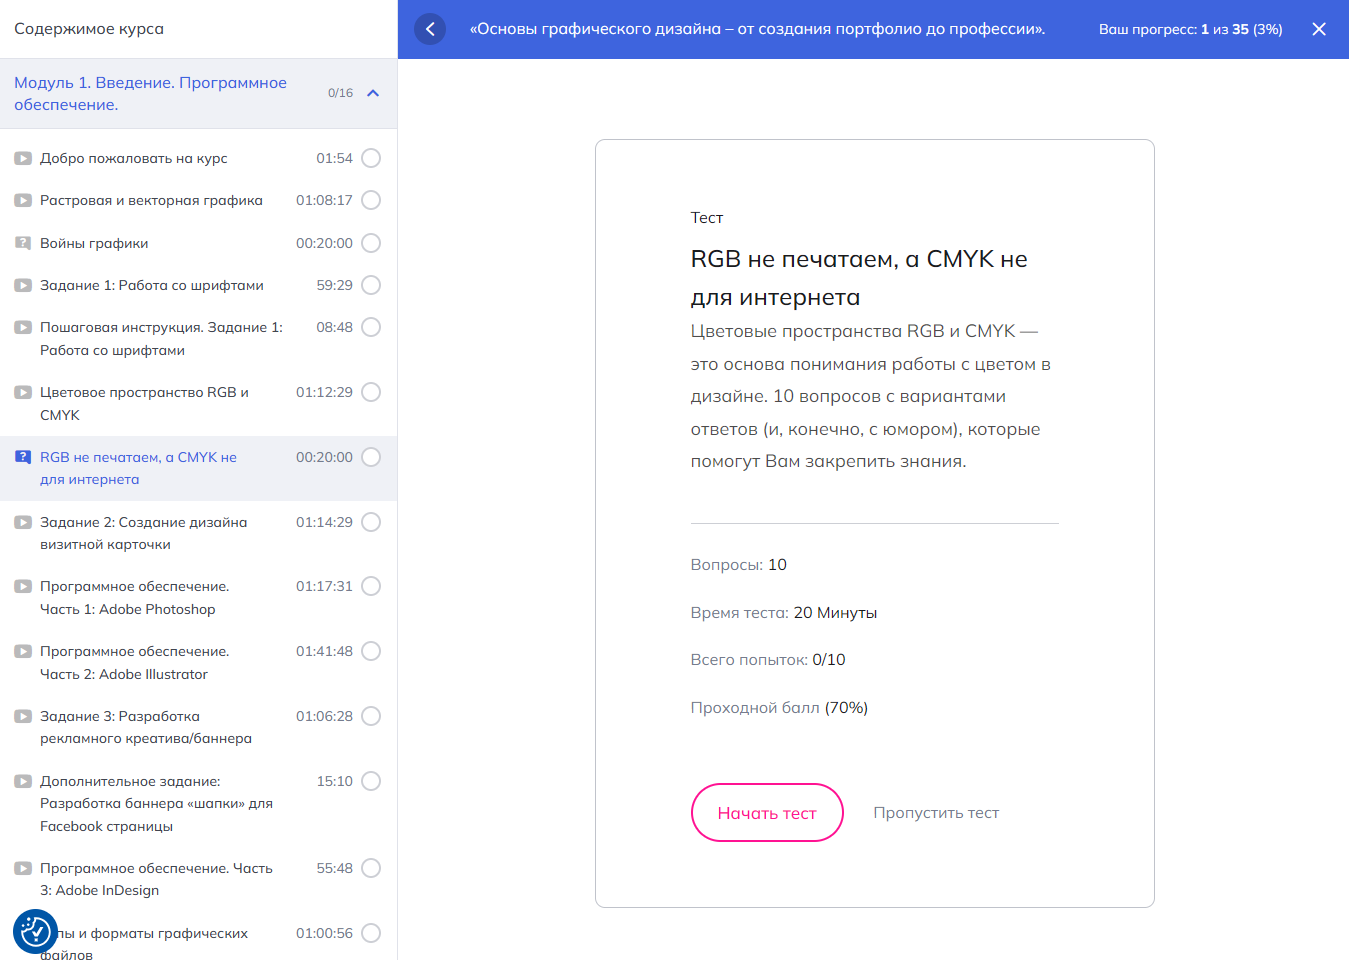Open 'Программное обеспечение. Часть 1: Adobe Photoshop'

pos(134,597)
